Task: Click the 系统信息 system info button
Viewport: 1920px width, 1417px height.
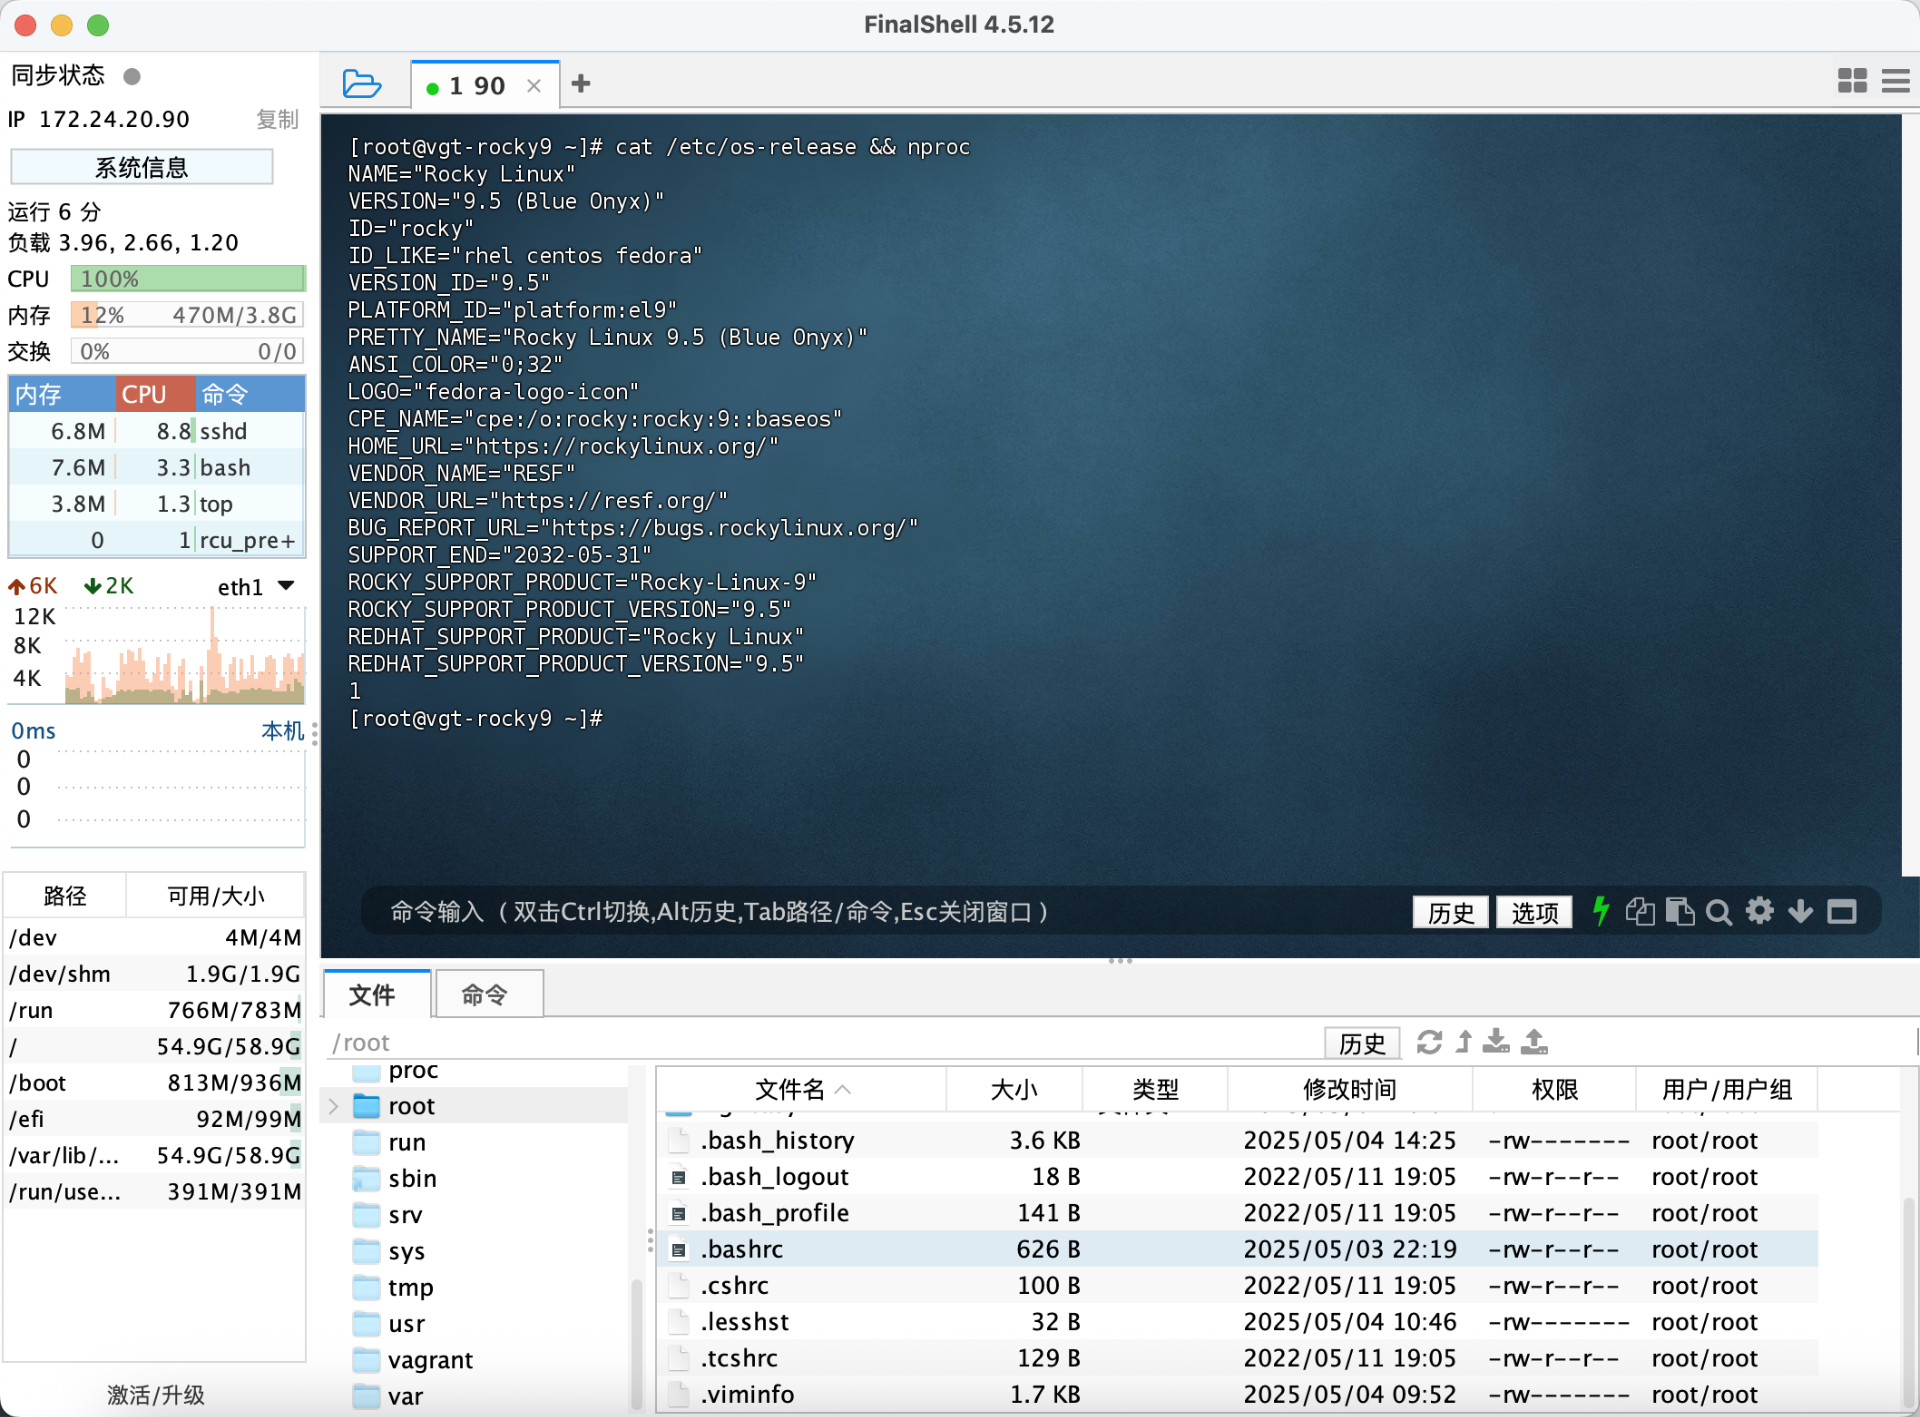Action: (x=142, y=167)
